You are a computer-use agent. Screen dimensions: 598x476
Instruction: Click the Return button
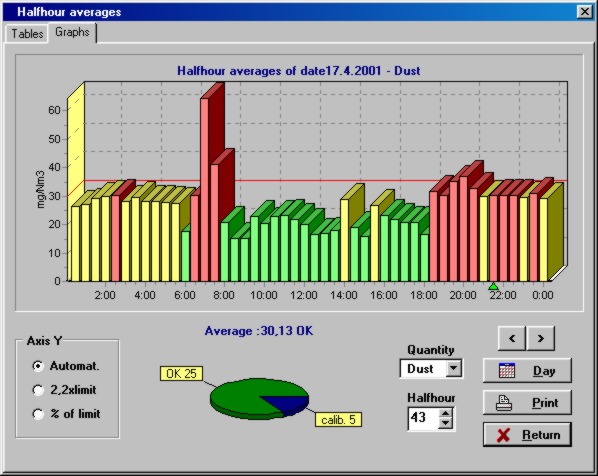[527, 434]
